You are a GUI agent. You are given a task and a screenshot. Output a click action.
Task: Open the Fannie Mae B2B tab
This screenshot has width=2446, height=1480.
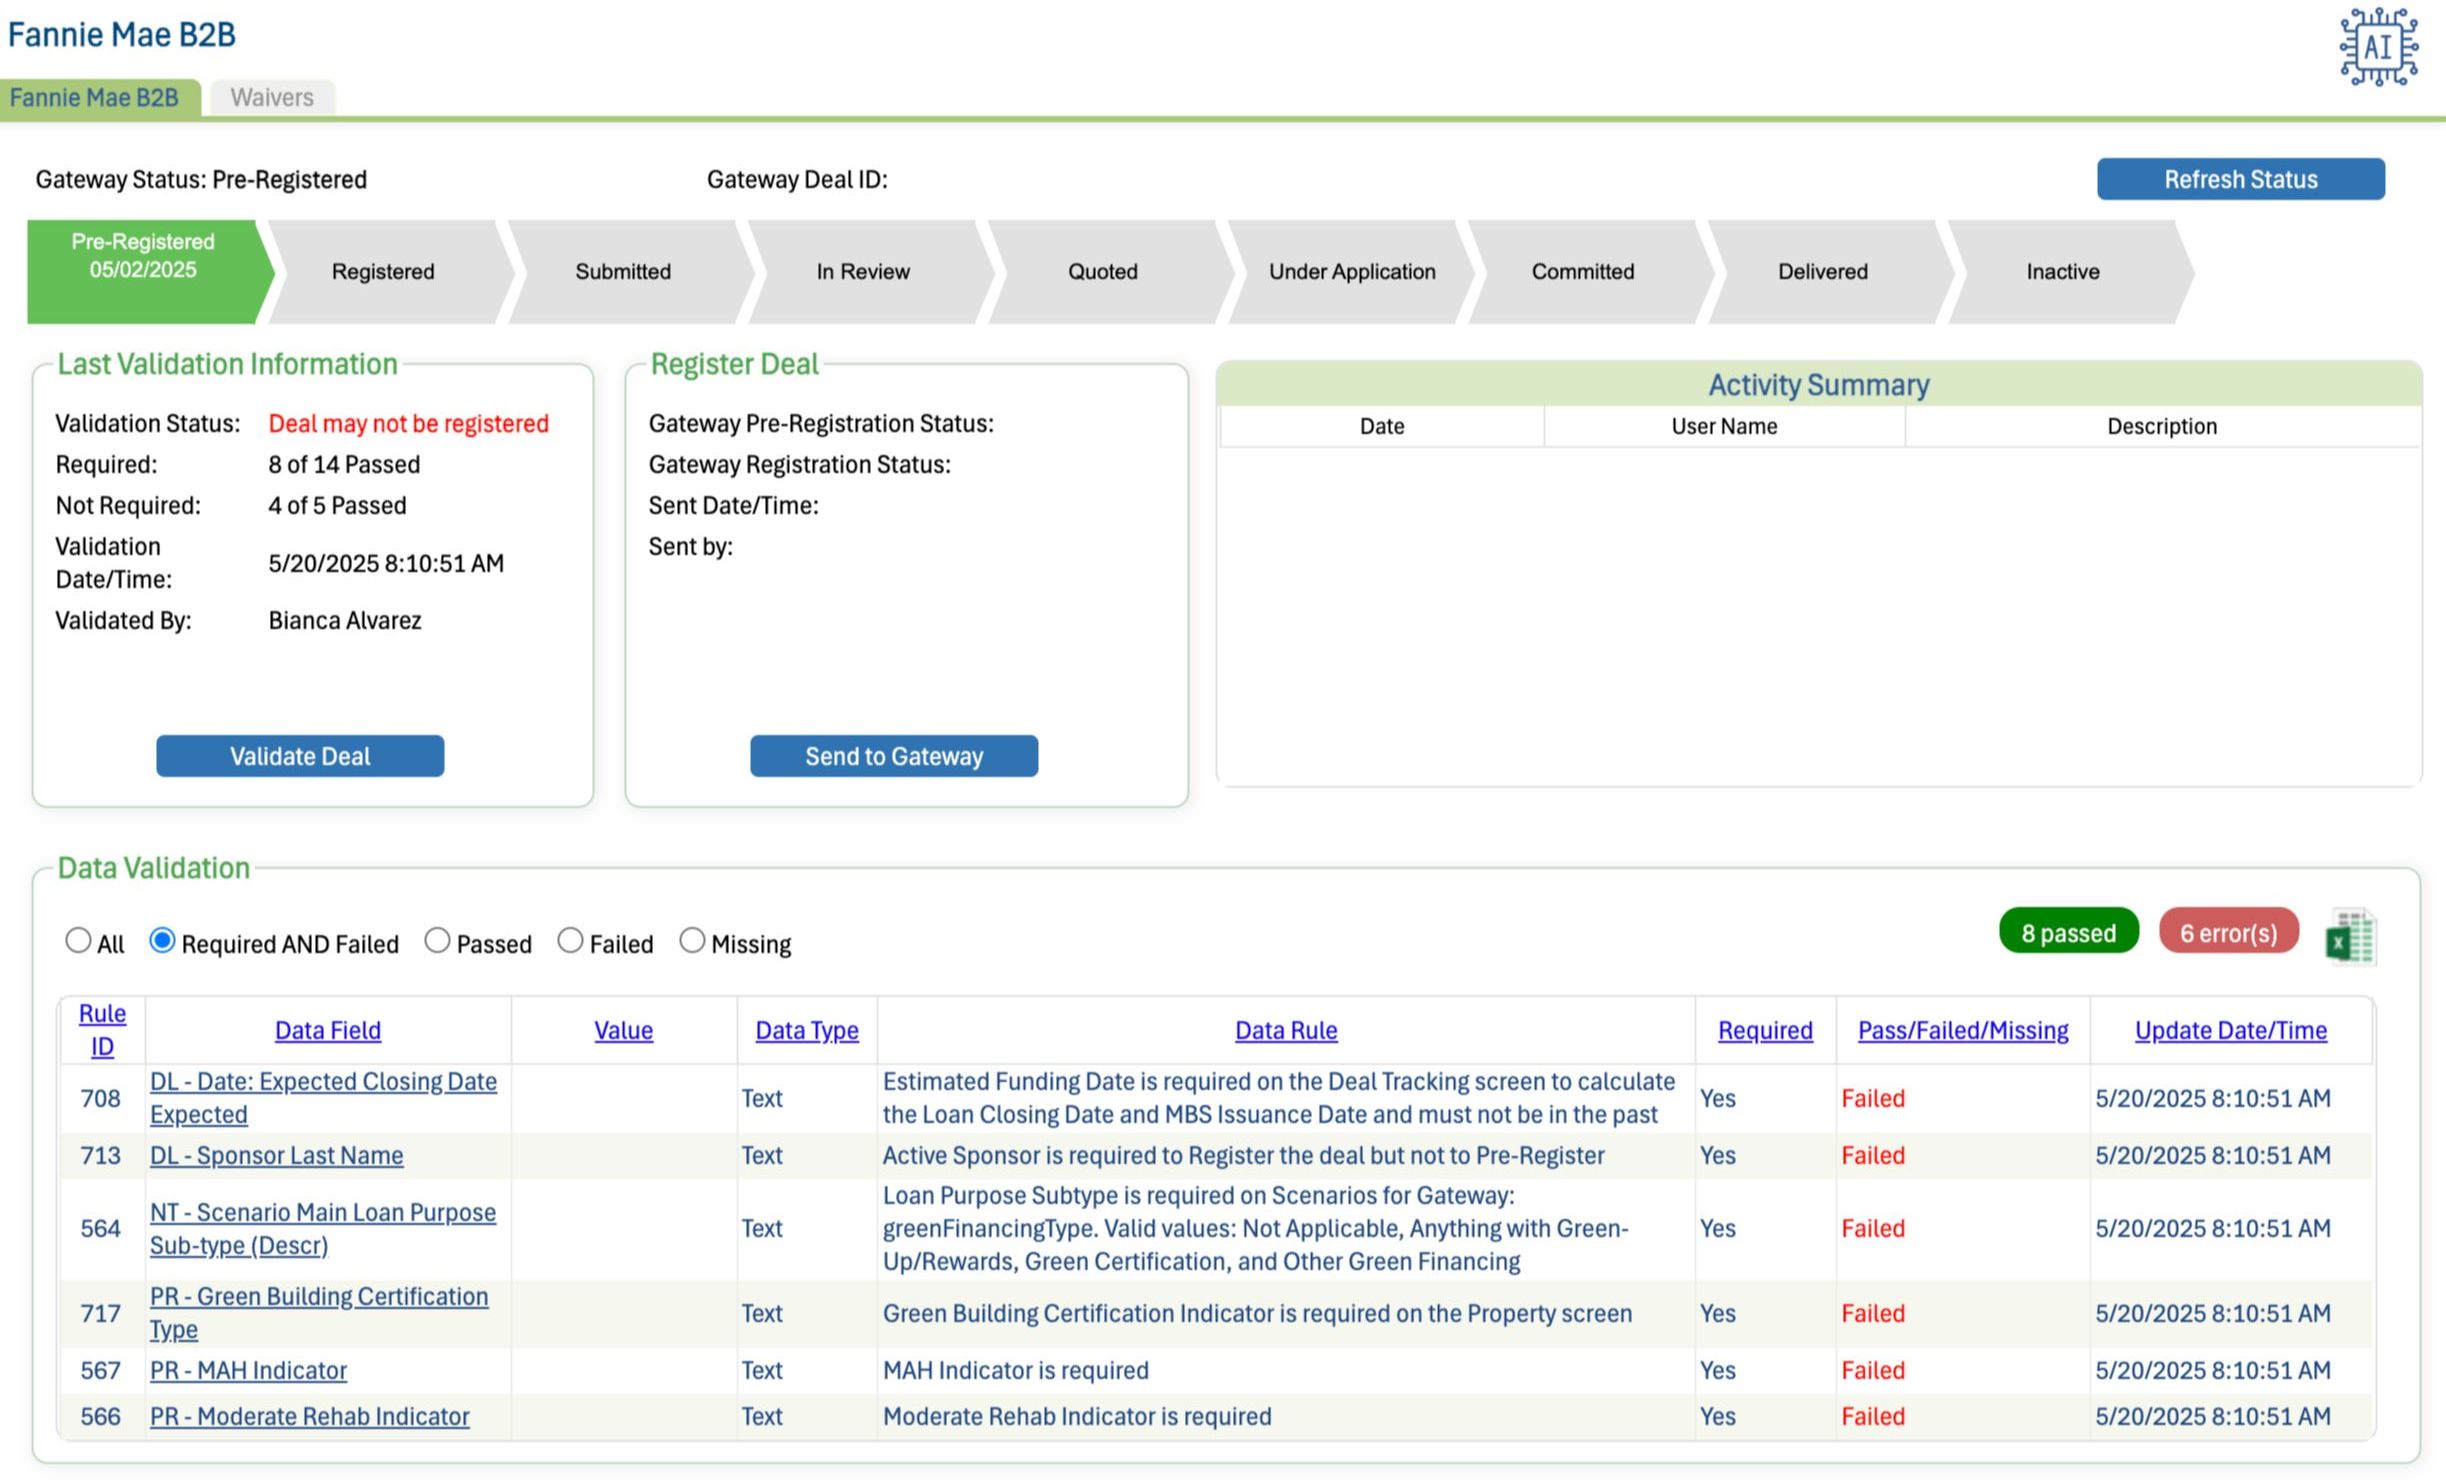coord(94,97)
